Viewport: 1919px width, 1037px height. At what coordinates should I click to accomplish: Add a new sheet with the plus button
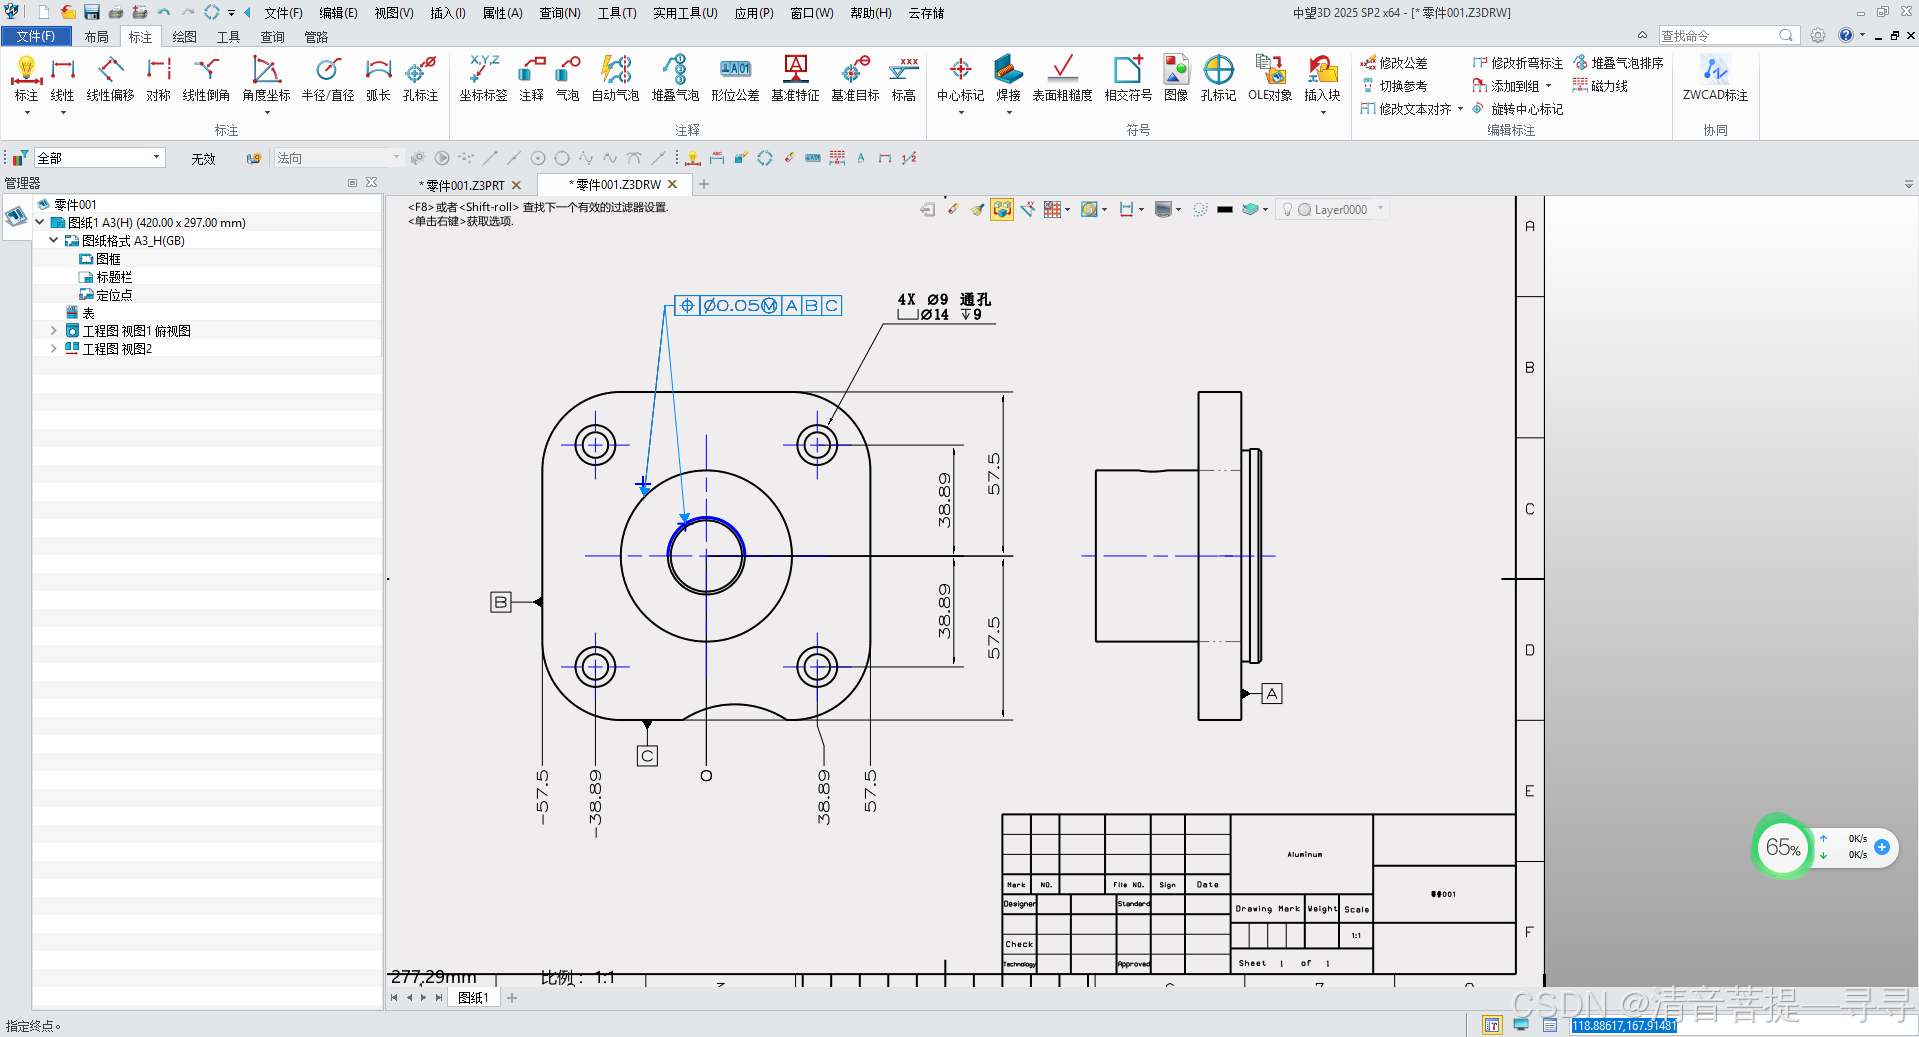pos(512,997)
